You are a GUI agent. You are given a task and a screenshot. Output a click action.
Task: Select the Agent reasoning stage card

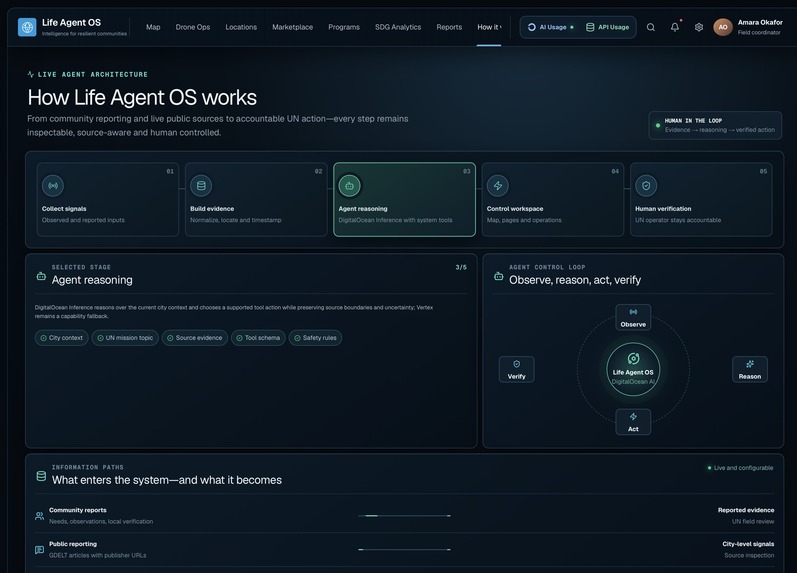(x=404, y=199)
